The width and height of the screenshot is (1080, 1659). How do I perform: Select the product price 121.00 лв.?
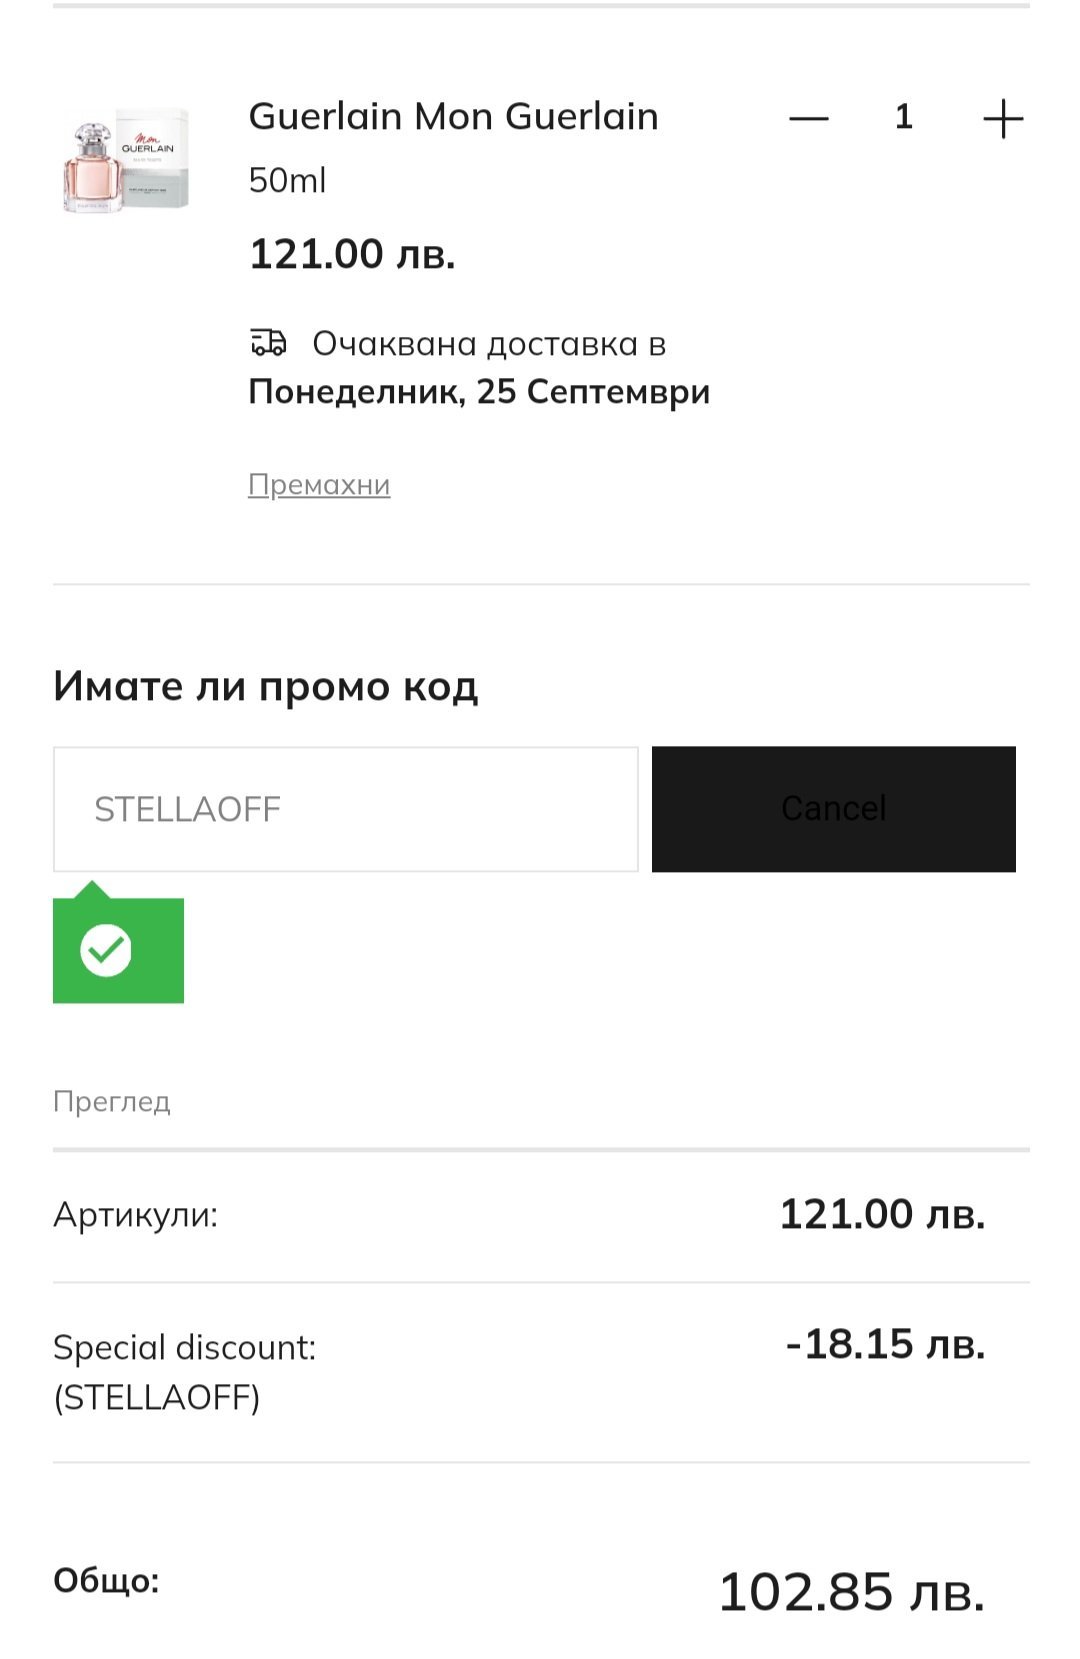[352, 254]
